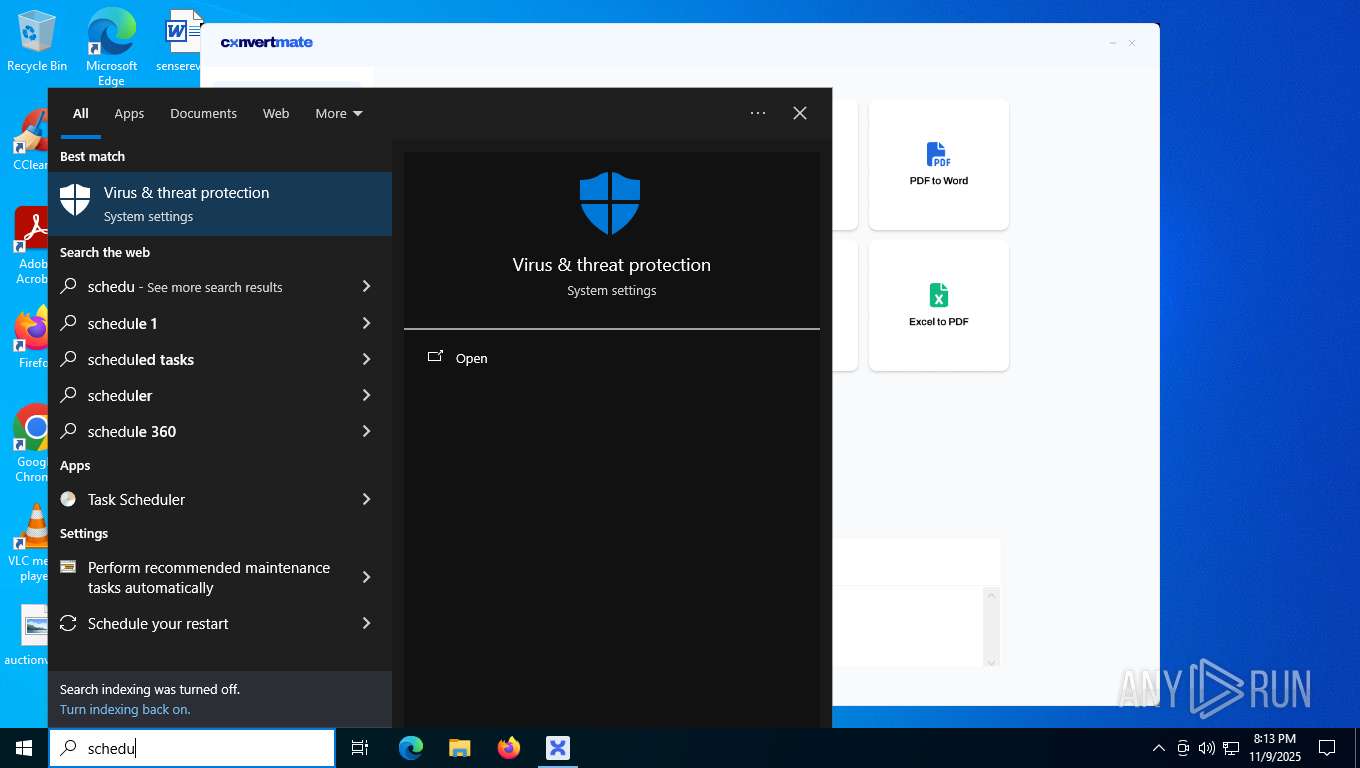Expand the recommended maintenance tasks arrow
The image size is (1360, 768).
[366, 577]
